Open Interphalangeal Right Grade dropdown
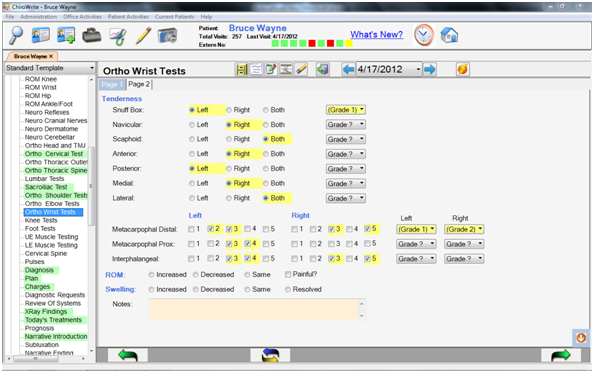Viewport: 594px width, 373px height. 464,259
